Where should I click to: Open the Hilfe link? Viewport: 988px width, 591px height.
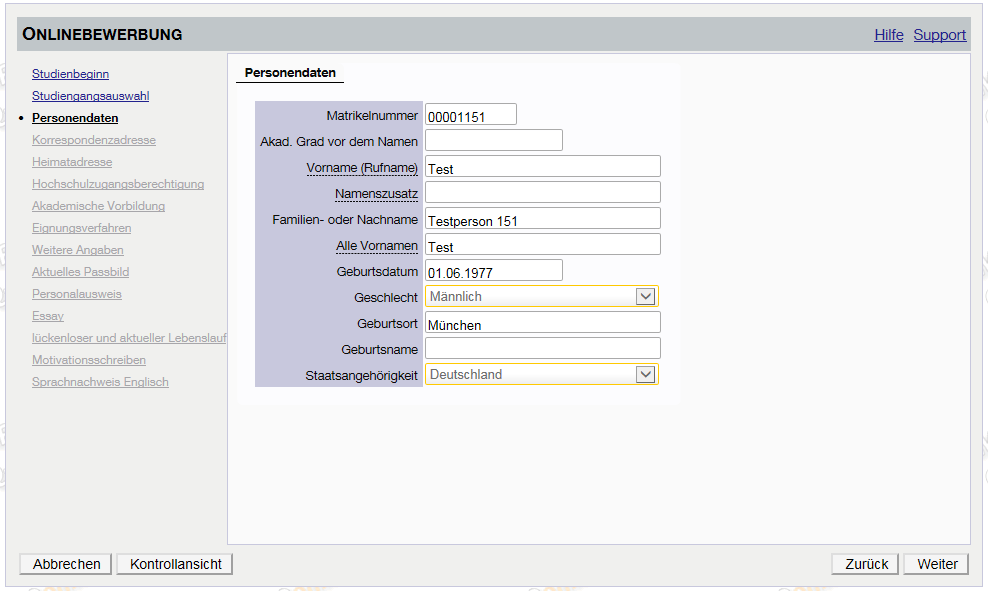(888, 35)
